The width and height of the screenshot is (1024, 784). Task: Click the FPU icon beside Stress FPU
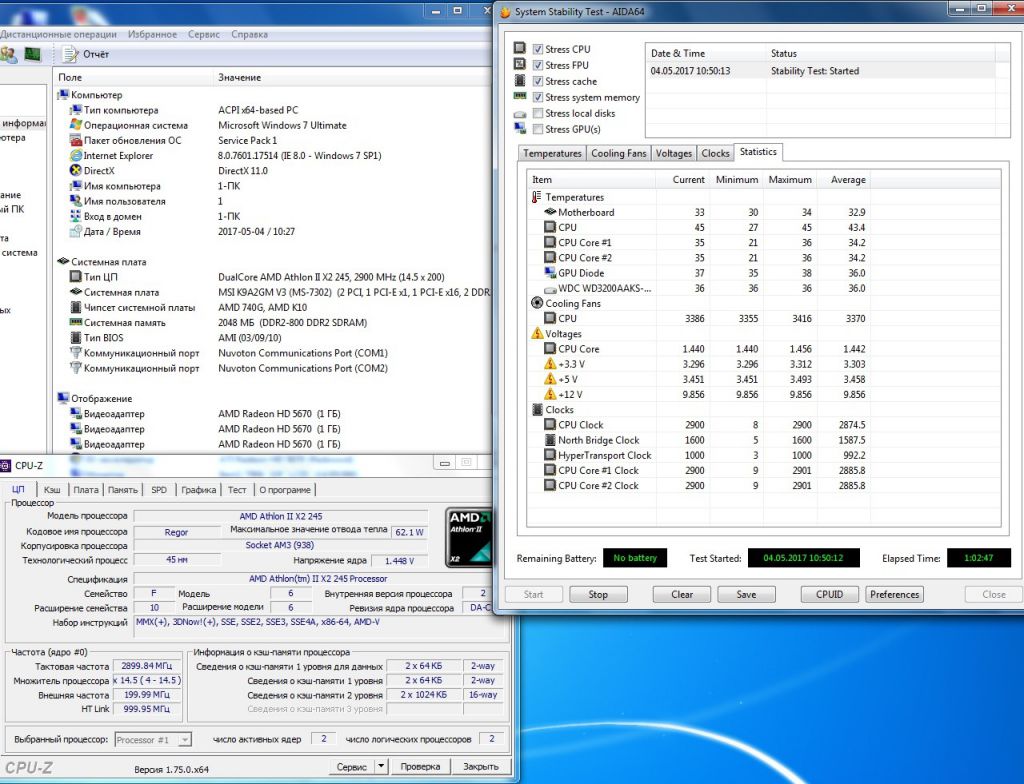click(520, 64)
